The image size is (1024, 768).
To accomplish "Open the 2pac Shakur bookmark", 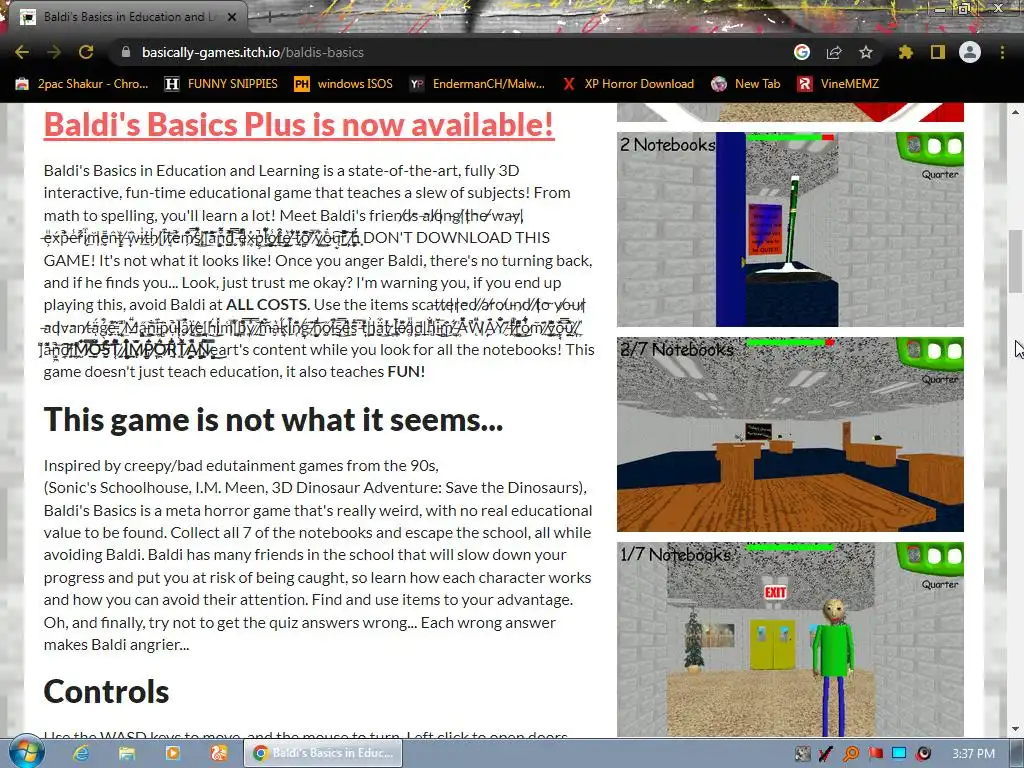I will tap(82, 84).
